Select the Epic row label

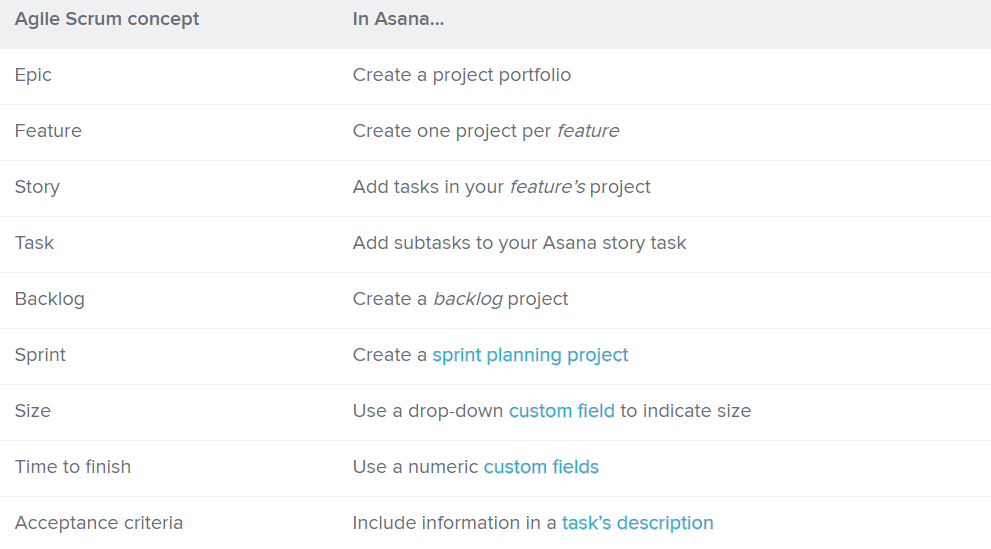(x=33, y=75)
